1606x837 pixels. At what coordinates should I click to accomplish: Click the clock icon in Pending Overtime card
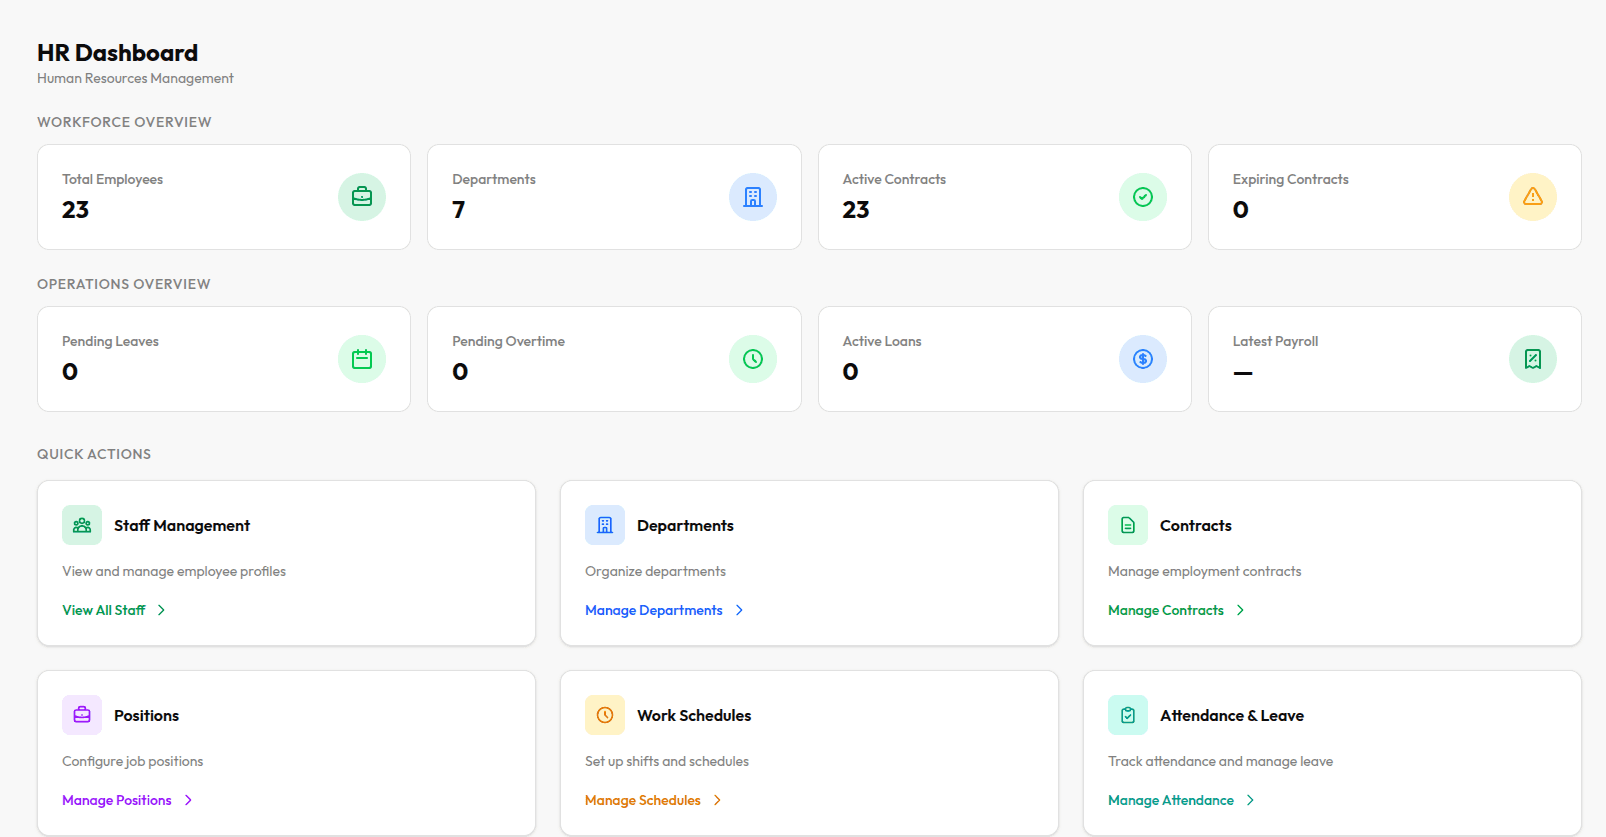753,359
